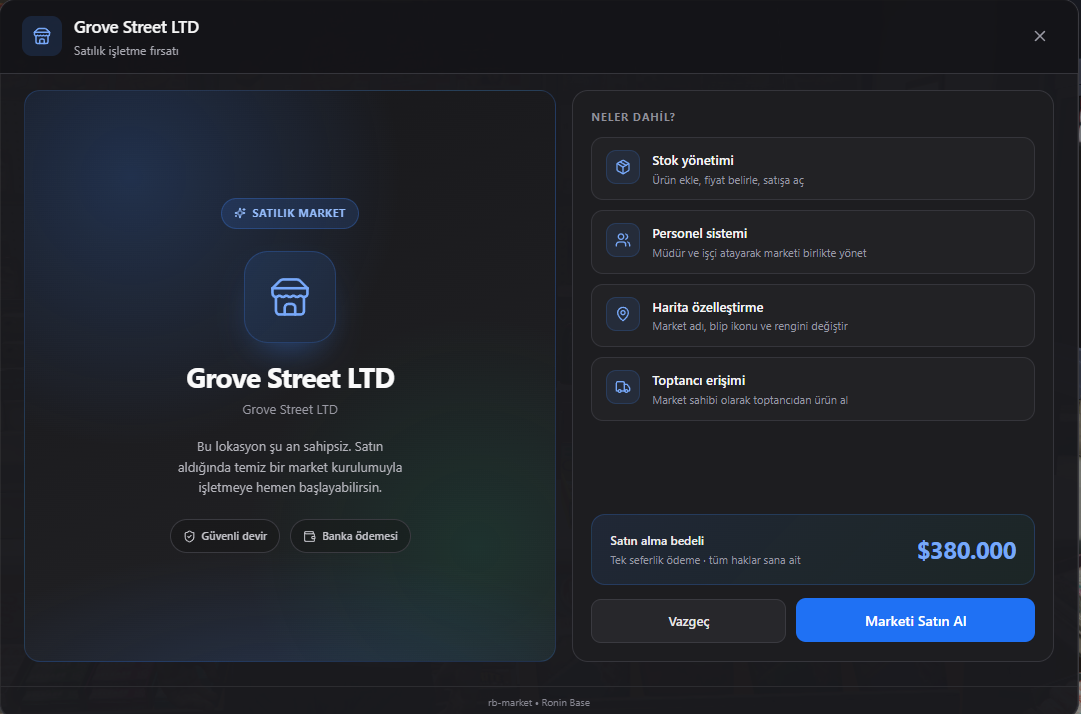
Task: Buy the market with Marketi Satın Al
Action: (x=915, y=620)
